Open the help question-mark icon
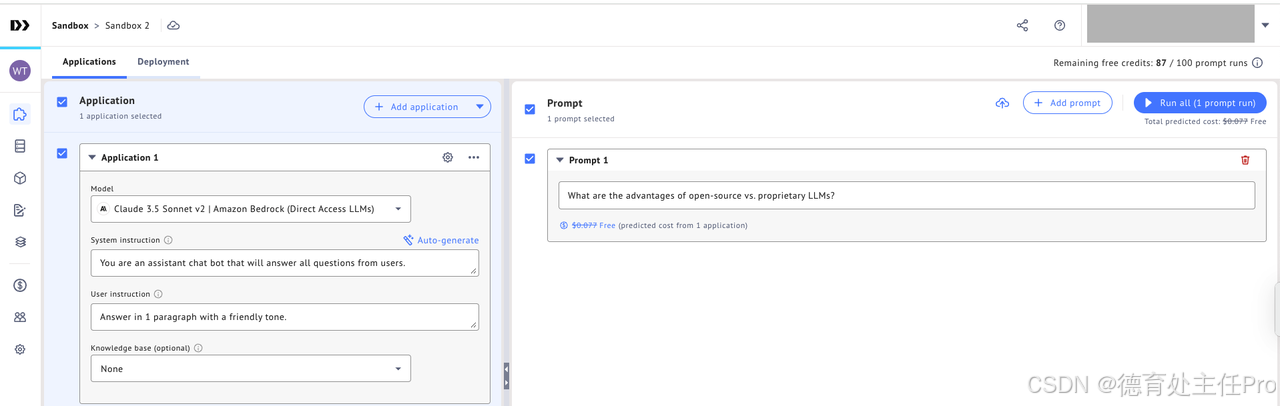The width and height of the screenshot is (1280, 406). point(1060,25)
